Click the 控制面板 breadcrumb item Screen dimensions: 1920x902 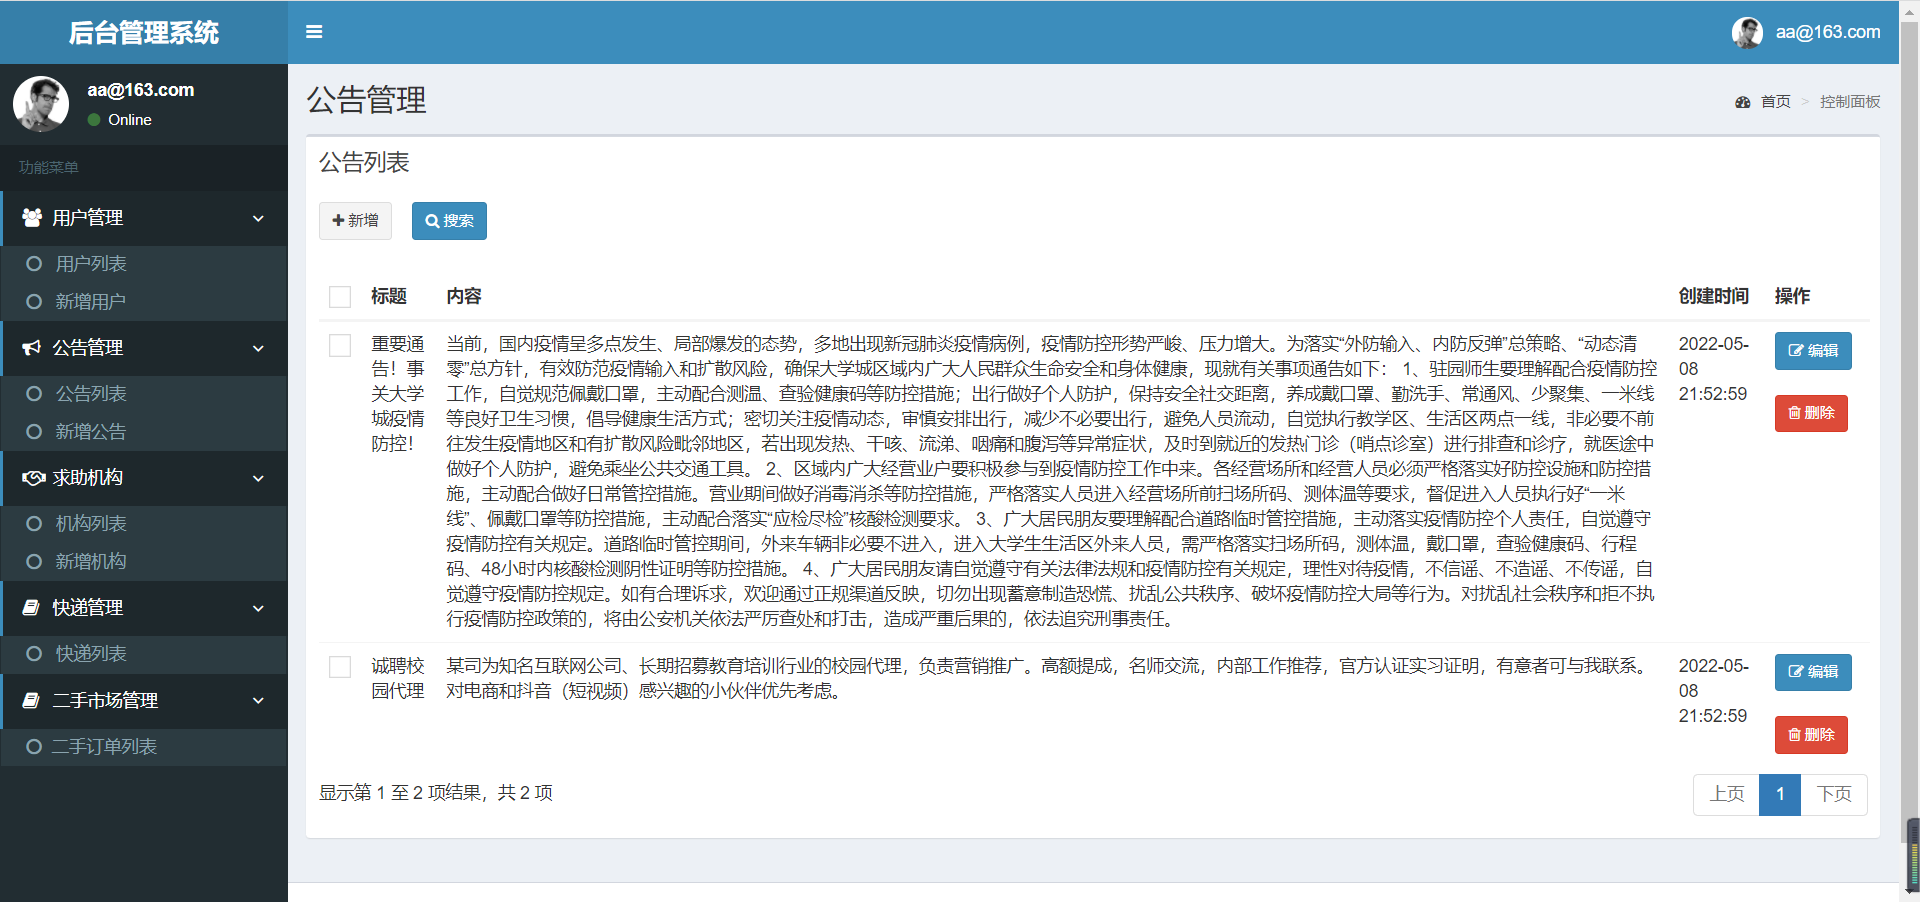pyautogui.click(x=1850, y=102)
